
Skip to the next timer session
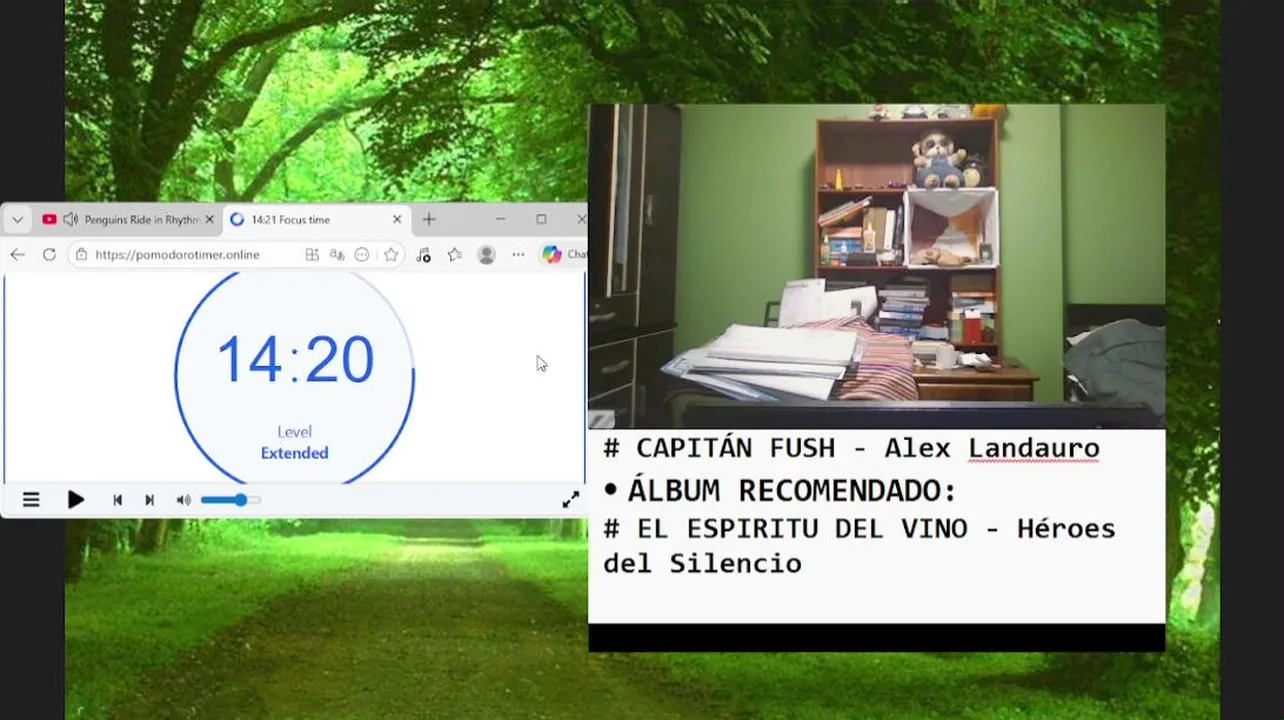(x=149, y=500)
